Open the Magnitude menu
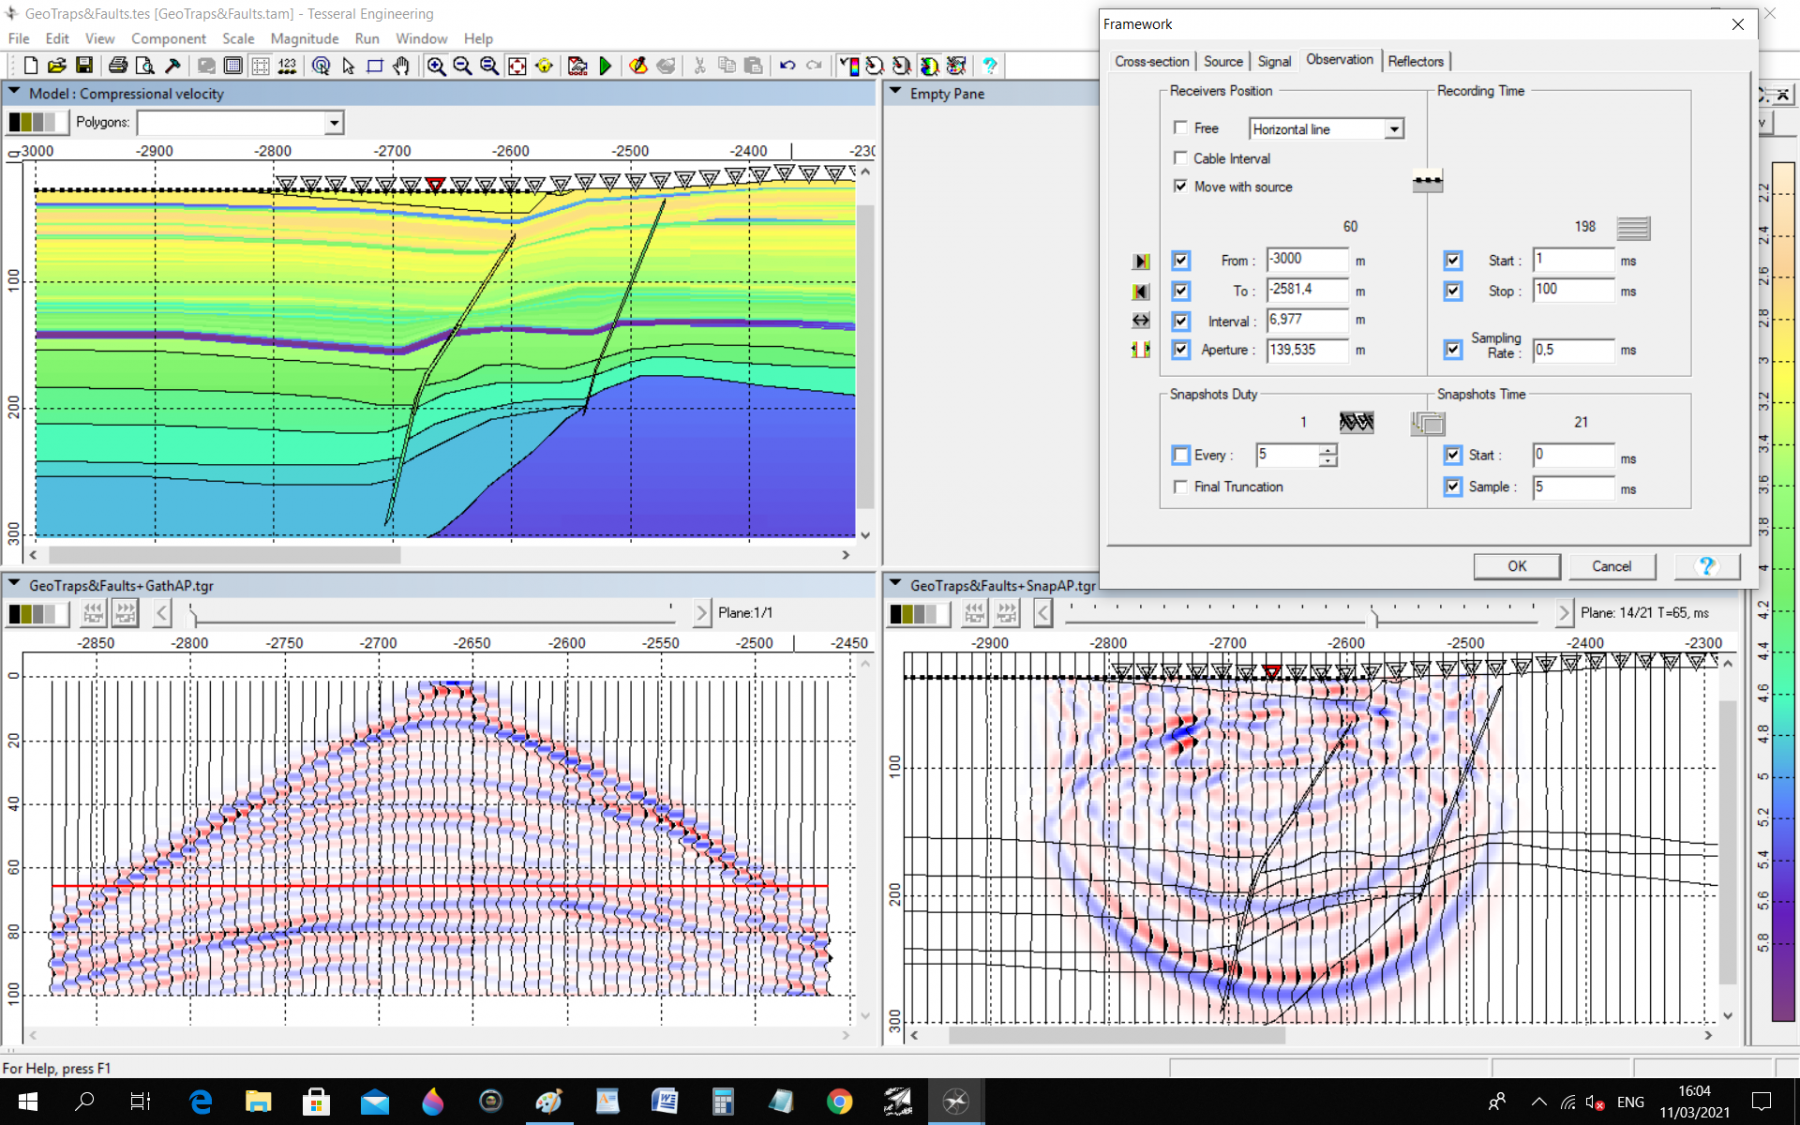Viewport: 1800px width, 1125px height. tap(304, 38)
